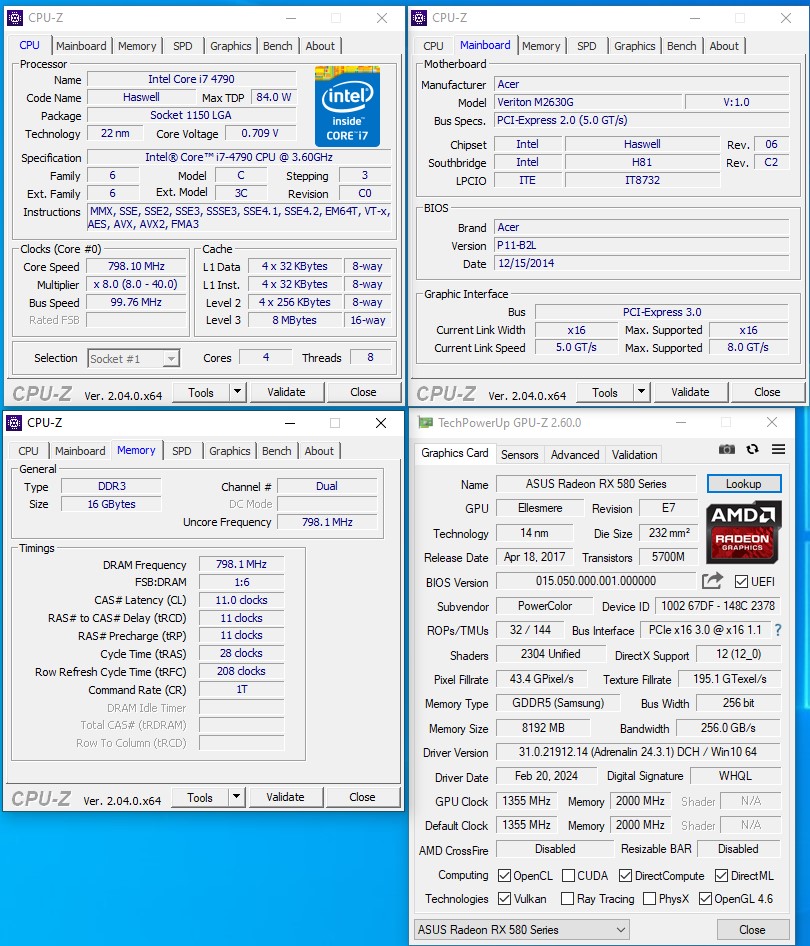Open the Memory tab in the Mainboard CPU-Z window
The width and height of the screenshot is (810, 946).
tap(541, 46)
